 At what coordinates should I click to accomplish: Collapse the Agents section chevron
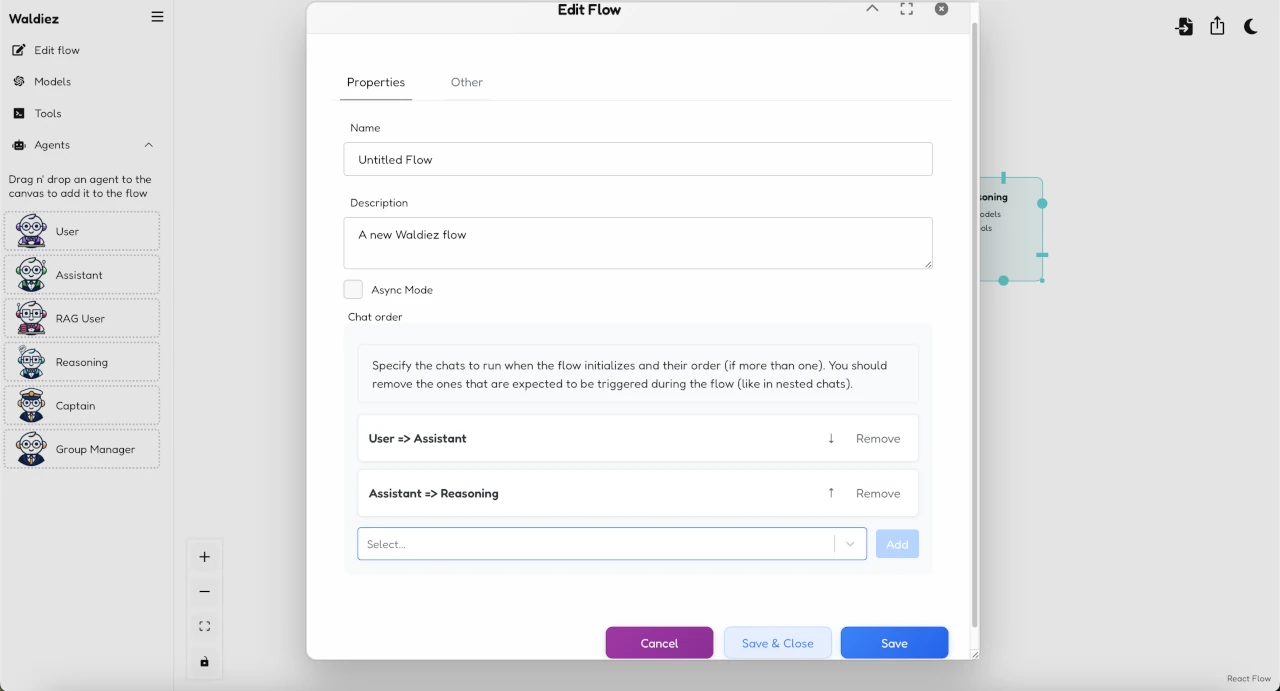149,145
